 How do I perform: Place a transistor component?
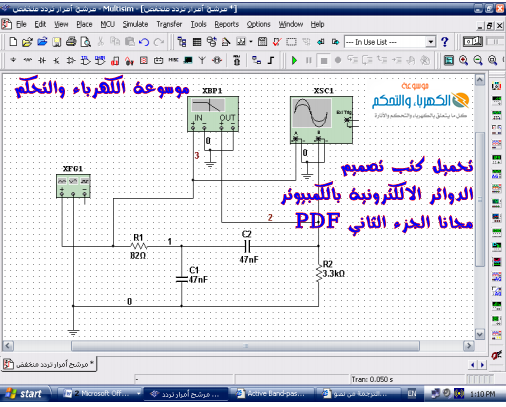point(56,61)
